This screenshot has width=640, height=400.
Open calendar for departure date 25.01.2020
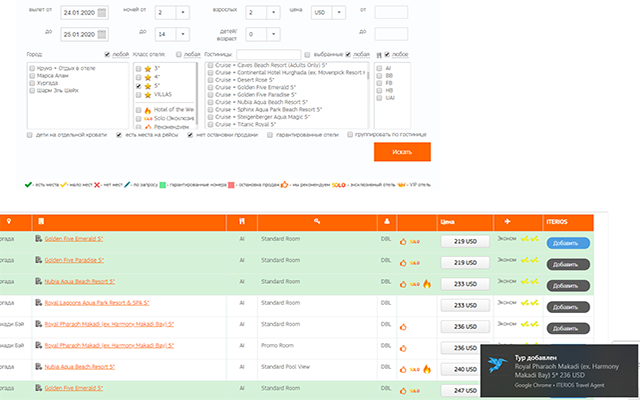102,34
